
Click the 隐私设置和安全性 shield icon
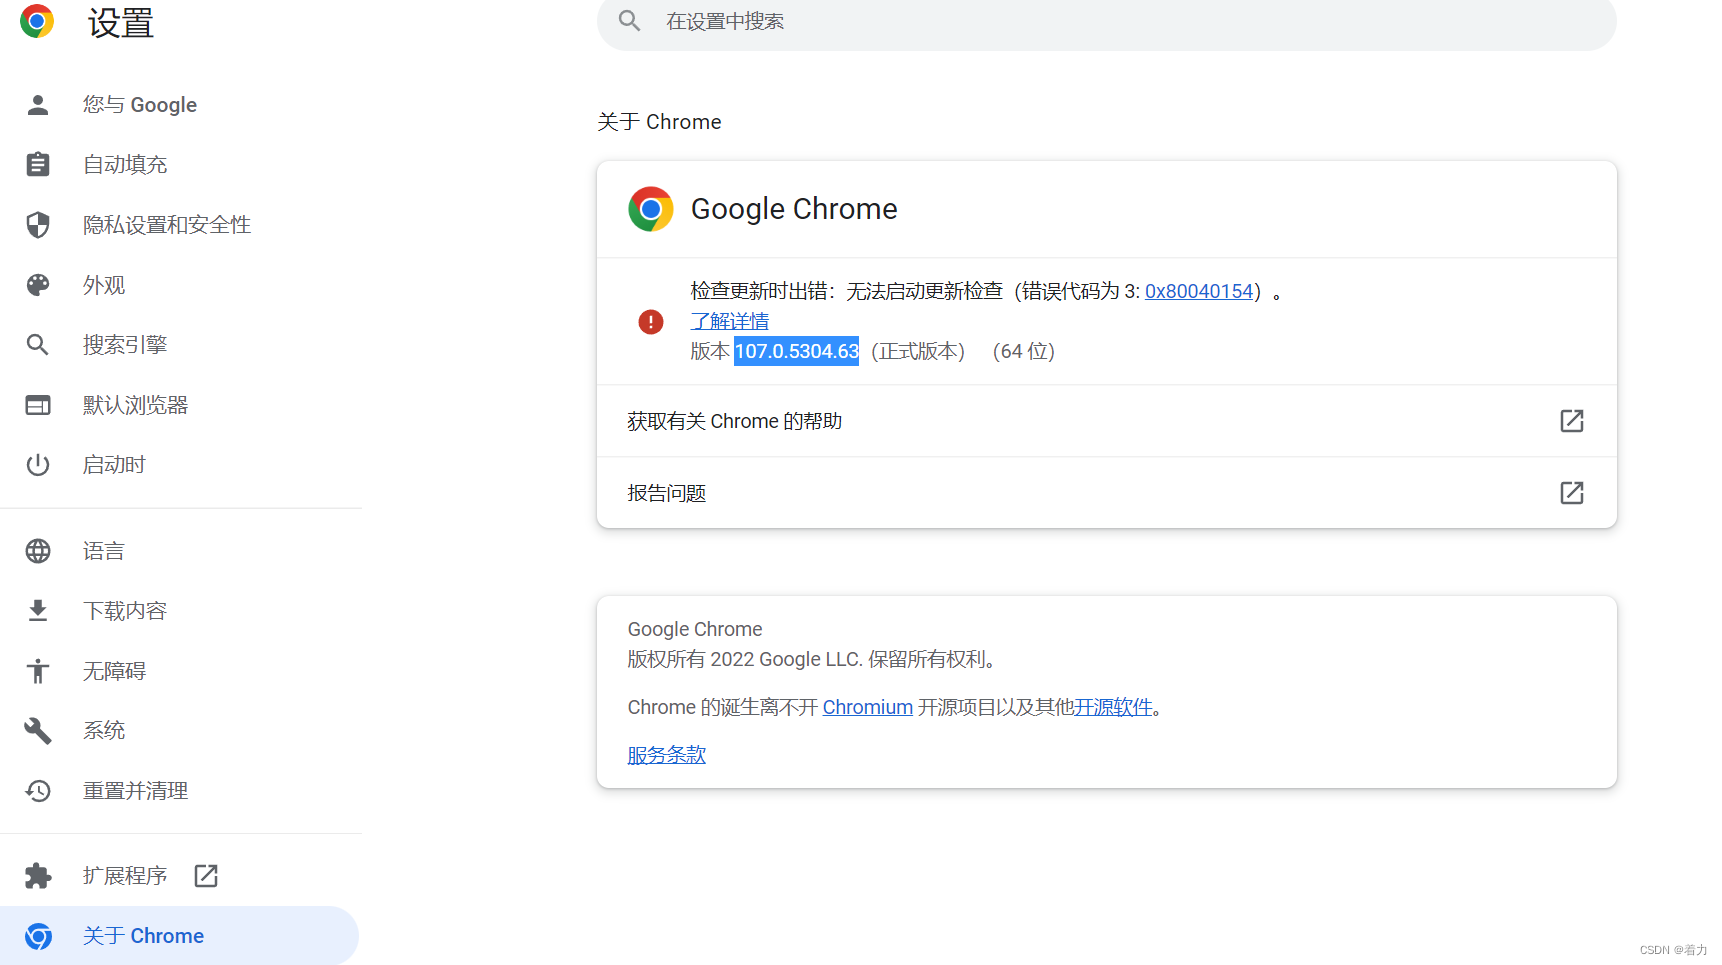click(x=37, y=224)
